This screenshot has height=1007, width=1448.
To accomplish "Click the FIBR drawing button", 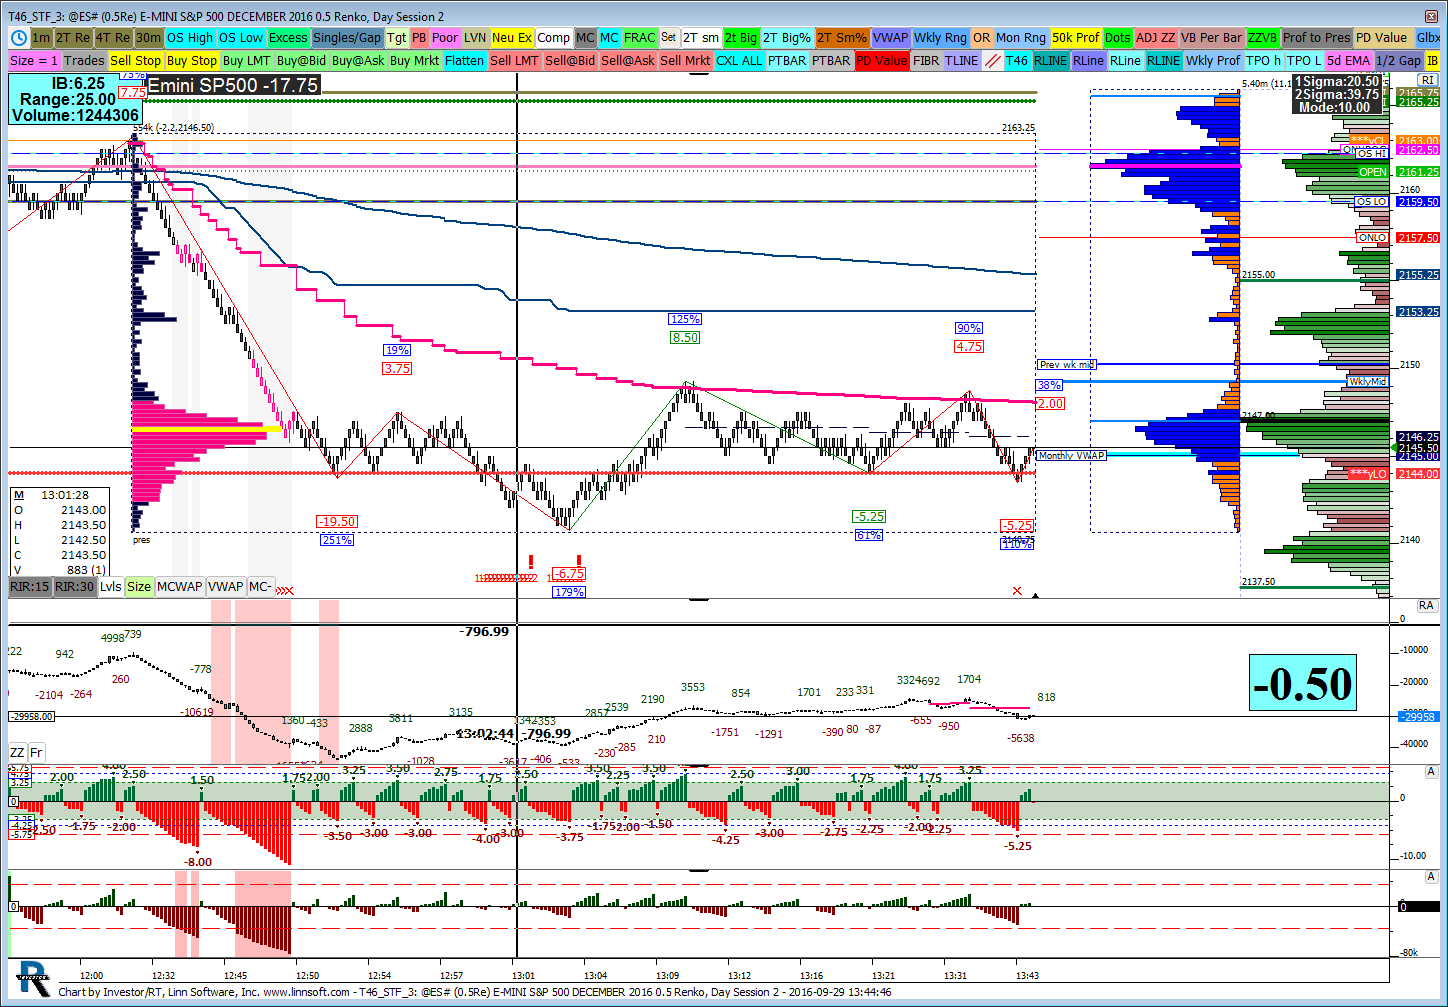I will (x=926, y=61).
